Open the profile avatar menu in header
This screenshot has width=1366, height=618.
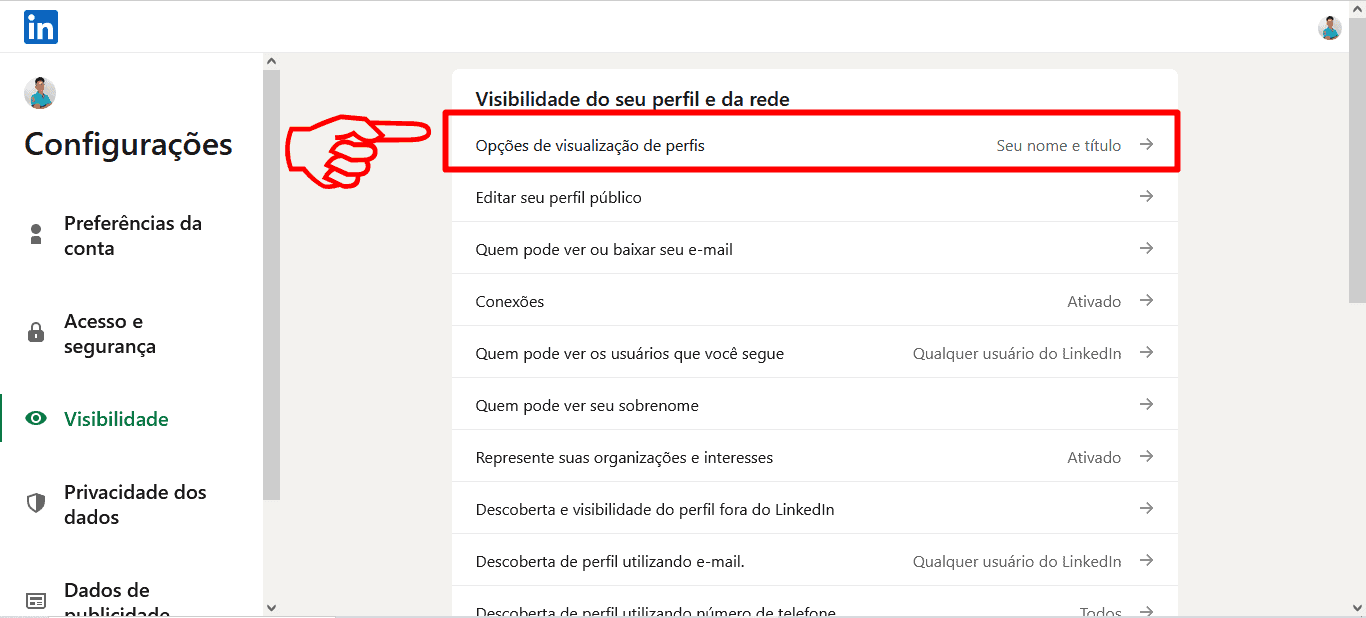(1329, 28)
